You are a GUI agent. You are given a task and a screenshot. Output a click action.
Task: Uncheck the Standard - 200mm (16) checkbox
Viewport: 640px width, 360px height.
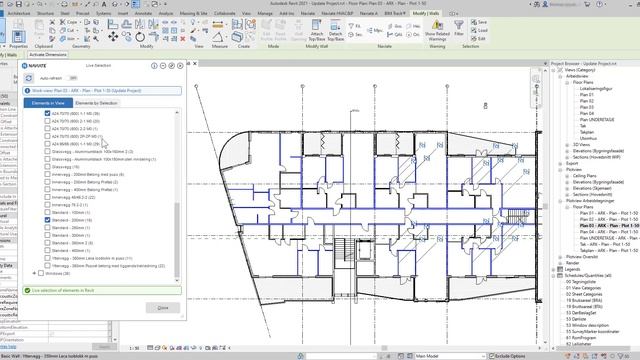[47, 220]
